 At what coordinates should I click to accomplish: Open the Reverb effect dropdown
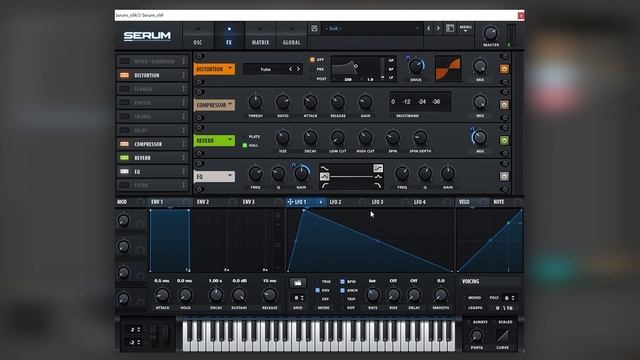(214, 140)
